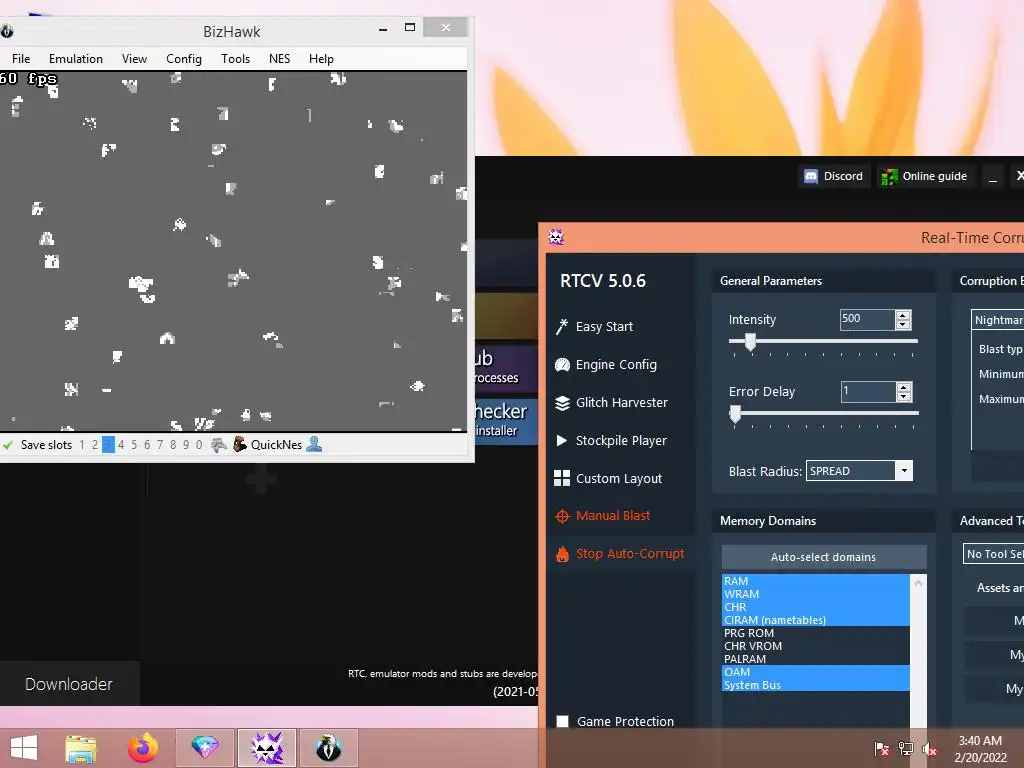This screenshot has height=768, width=1024.
Task: Toggle CIRAM (nametables) domain selection
Action: 816,620
